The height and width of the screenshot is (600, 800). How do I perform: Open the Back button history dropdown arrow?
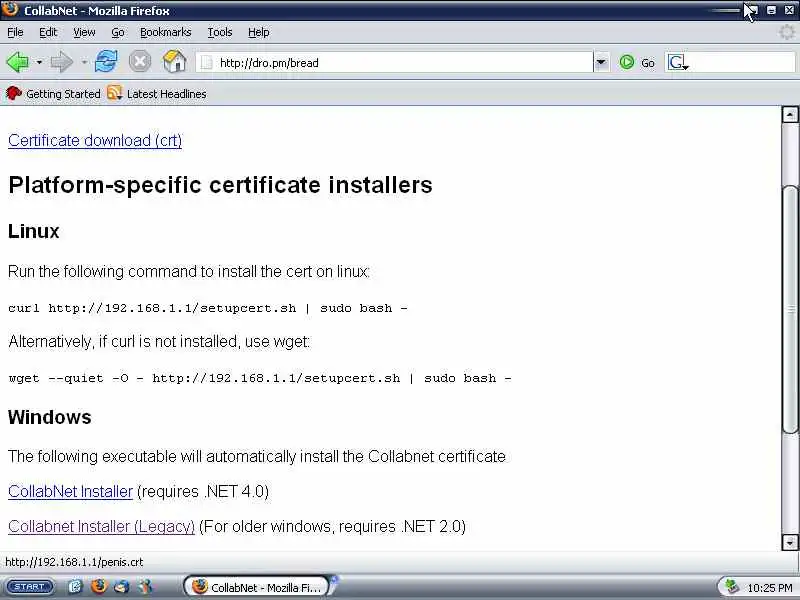(x=39, y=62)
